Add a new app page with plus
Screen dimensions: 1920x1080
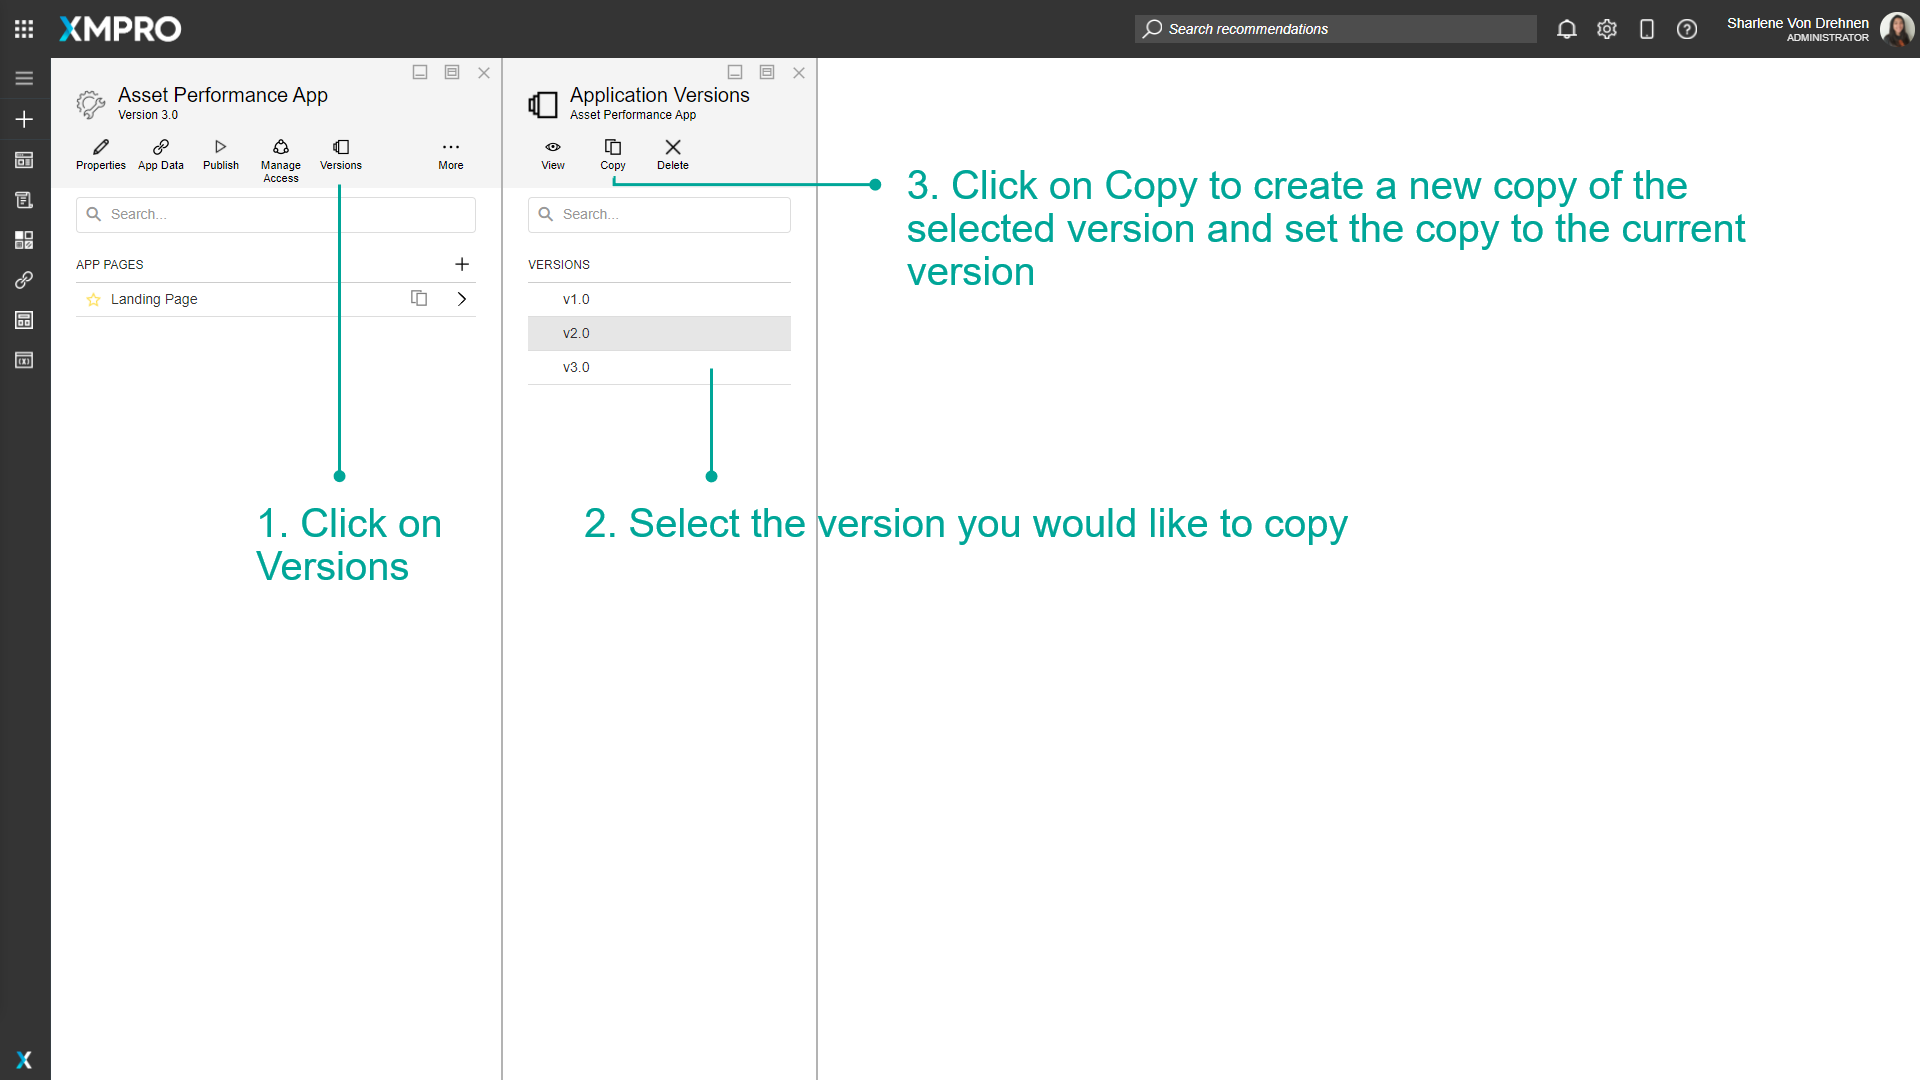462,264
